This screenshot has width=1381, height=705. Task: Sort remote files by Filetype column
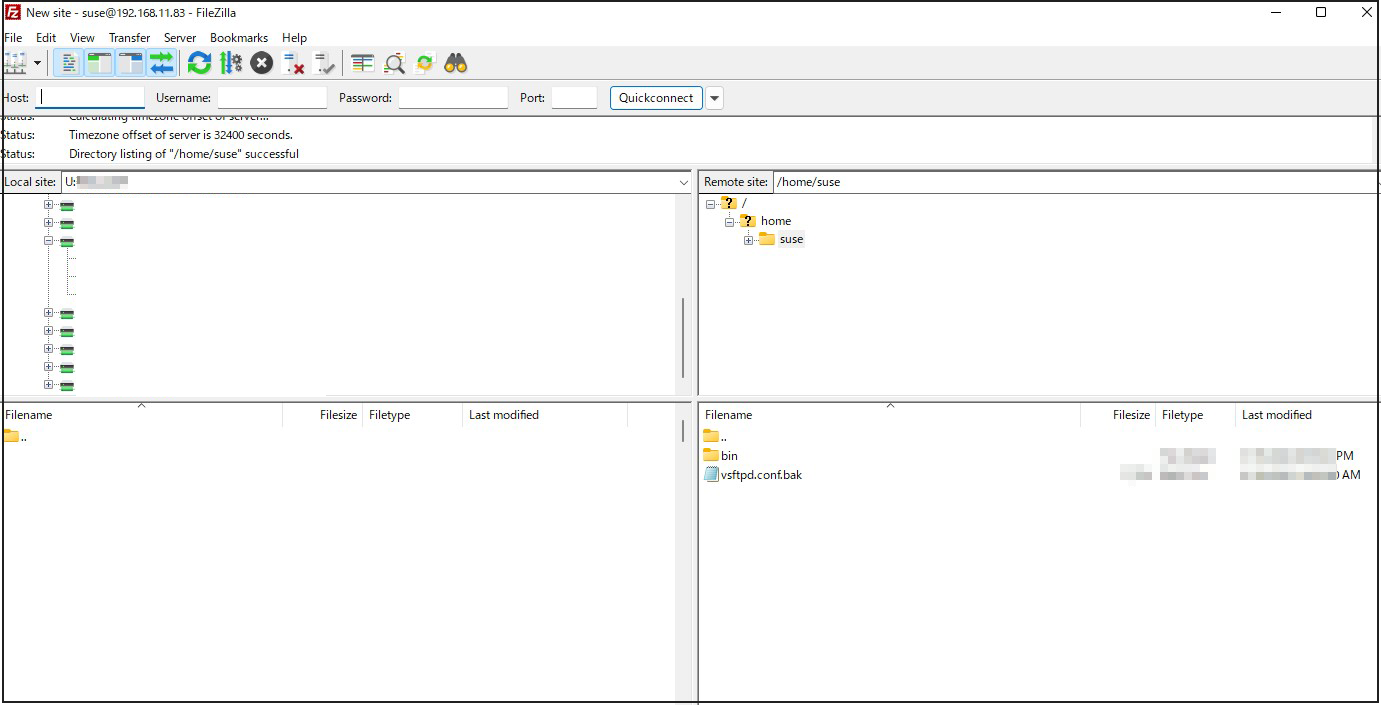(x=1195, y=415)
